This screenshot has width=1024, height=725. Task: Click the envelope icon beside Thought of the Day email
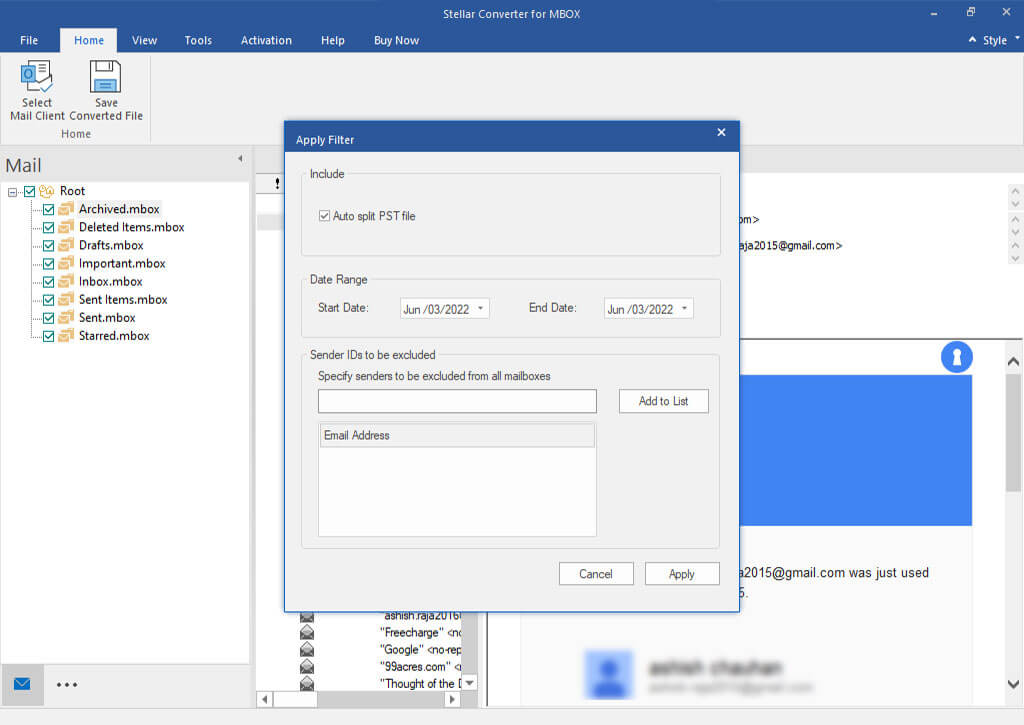307,683
